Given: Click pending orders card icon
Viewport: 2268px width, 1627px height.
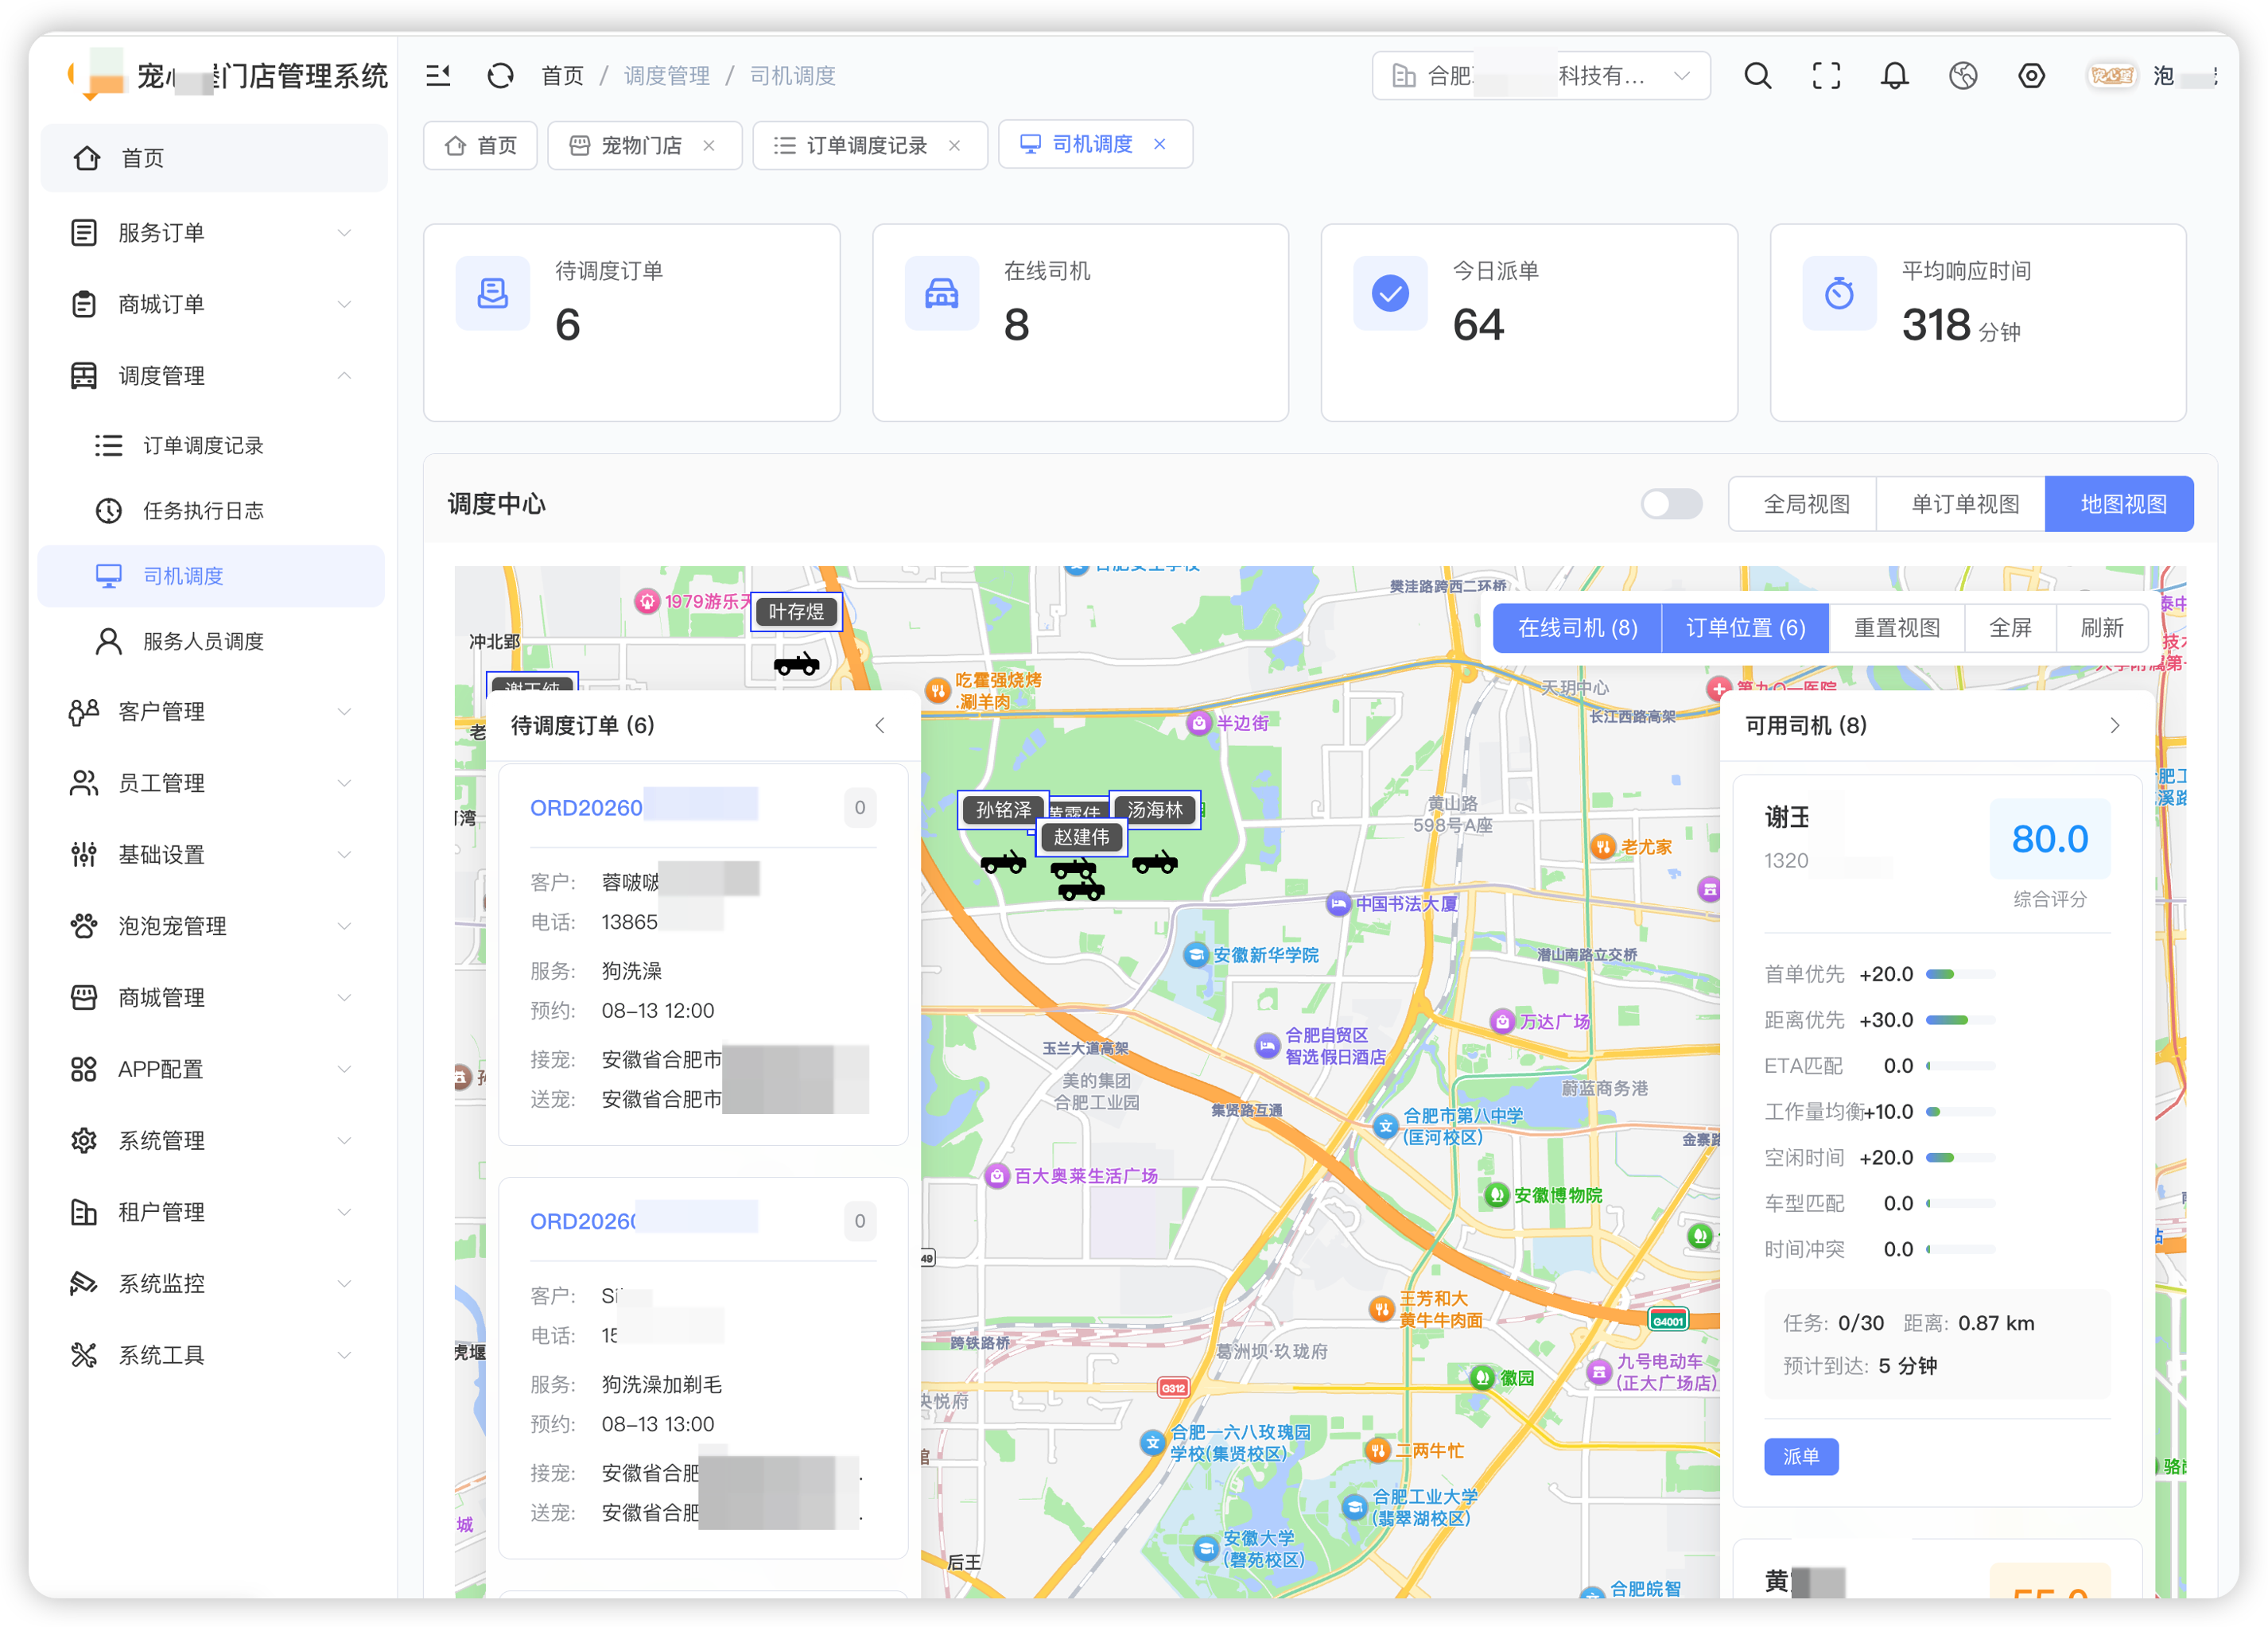Looking at the screenshot, I should pos(492,293).
